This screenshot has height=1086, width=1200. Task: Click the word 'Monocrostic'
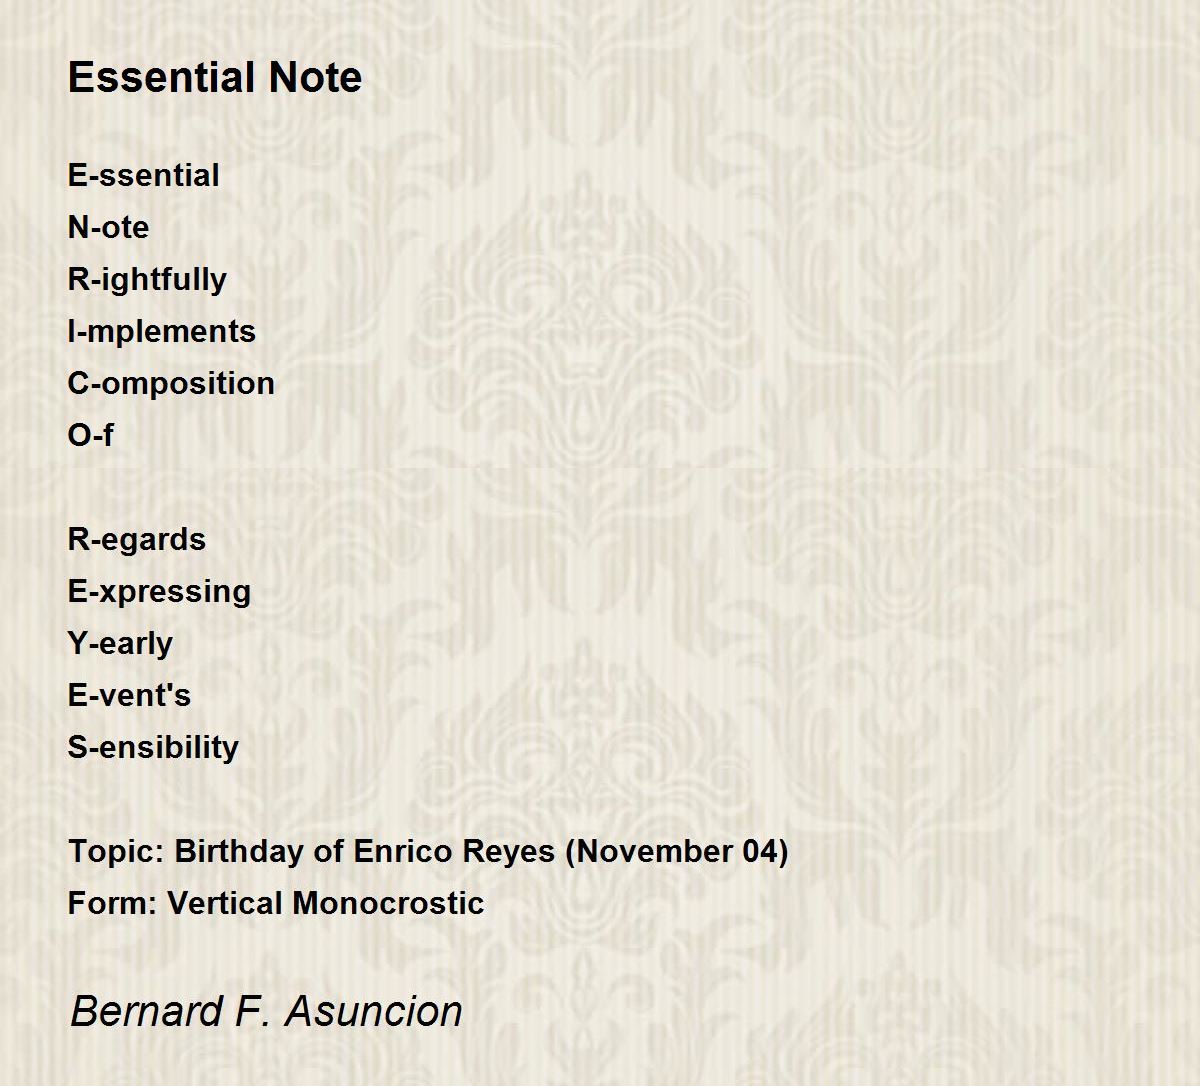[388, 903]
